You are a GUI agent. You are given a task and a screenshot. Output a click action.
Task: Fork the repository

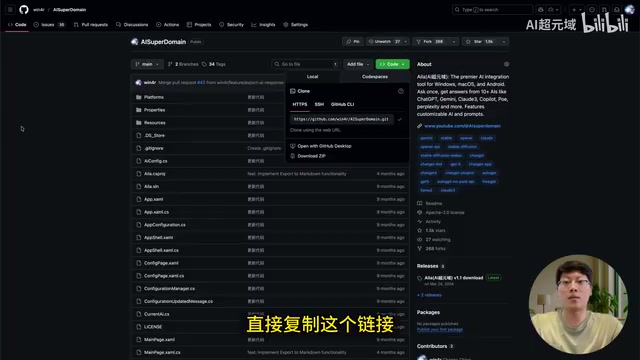(x=430, y=42)
